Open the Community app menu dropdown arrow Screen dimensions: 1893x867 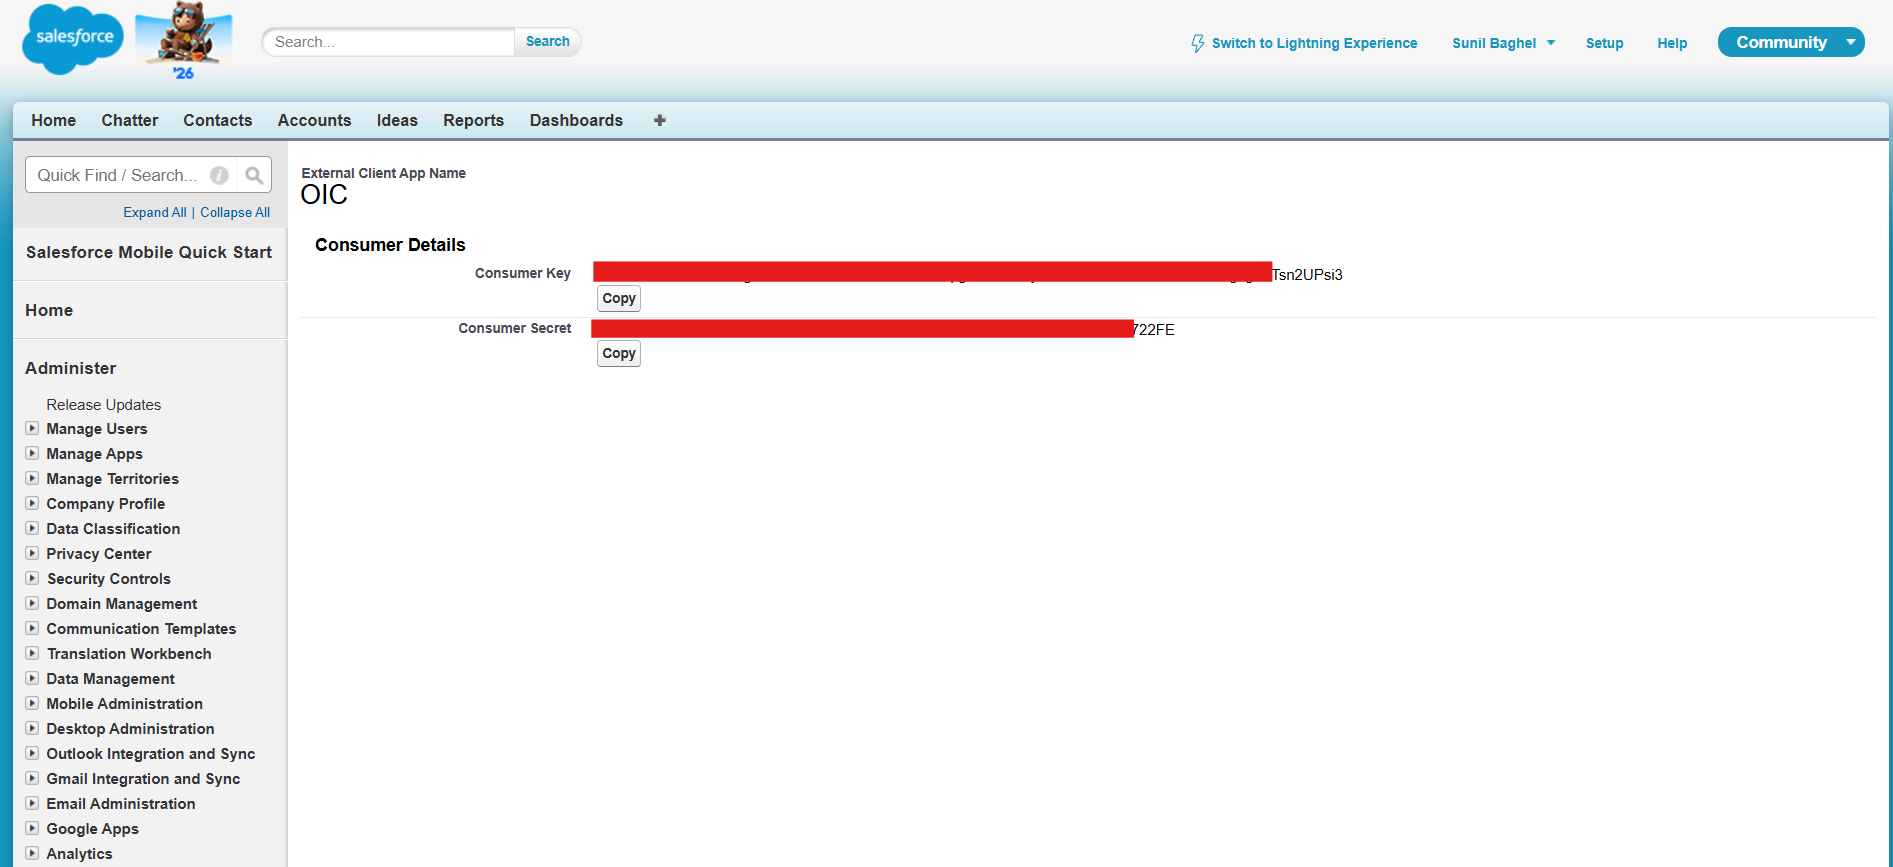[1851, 42]
